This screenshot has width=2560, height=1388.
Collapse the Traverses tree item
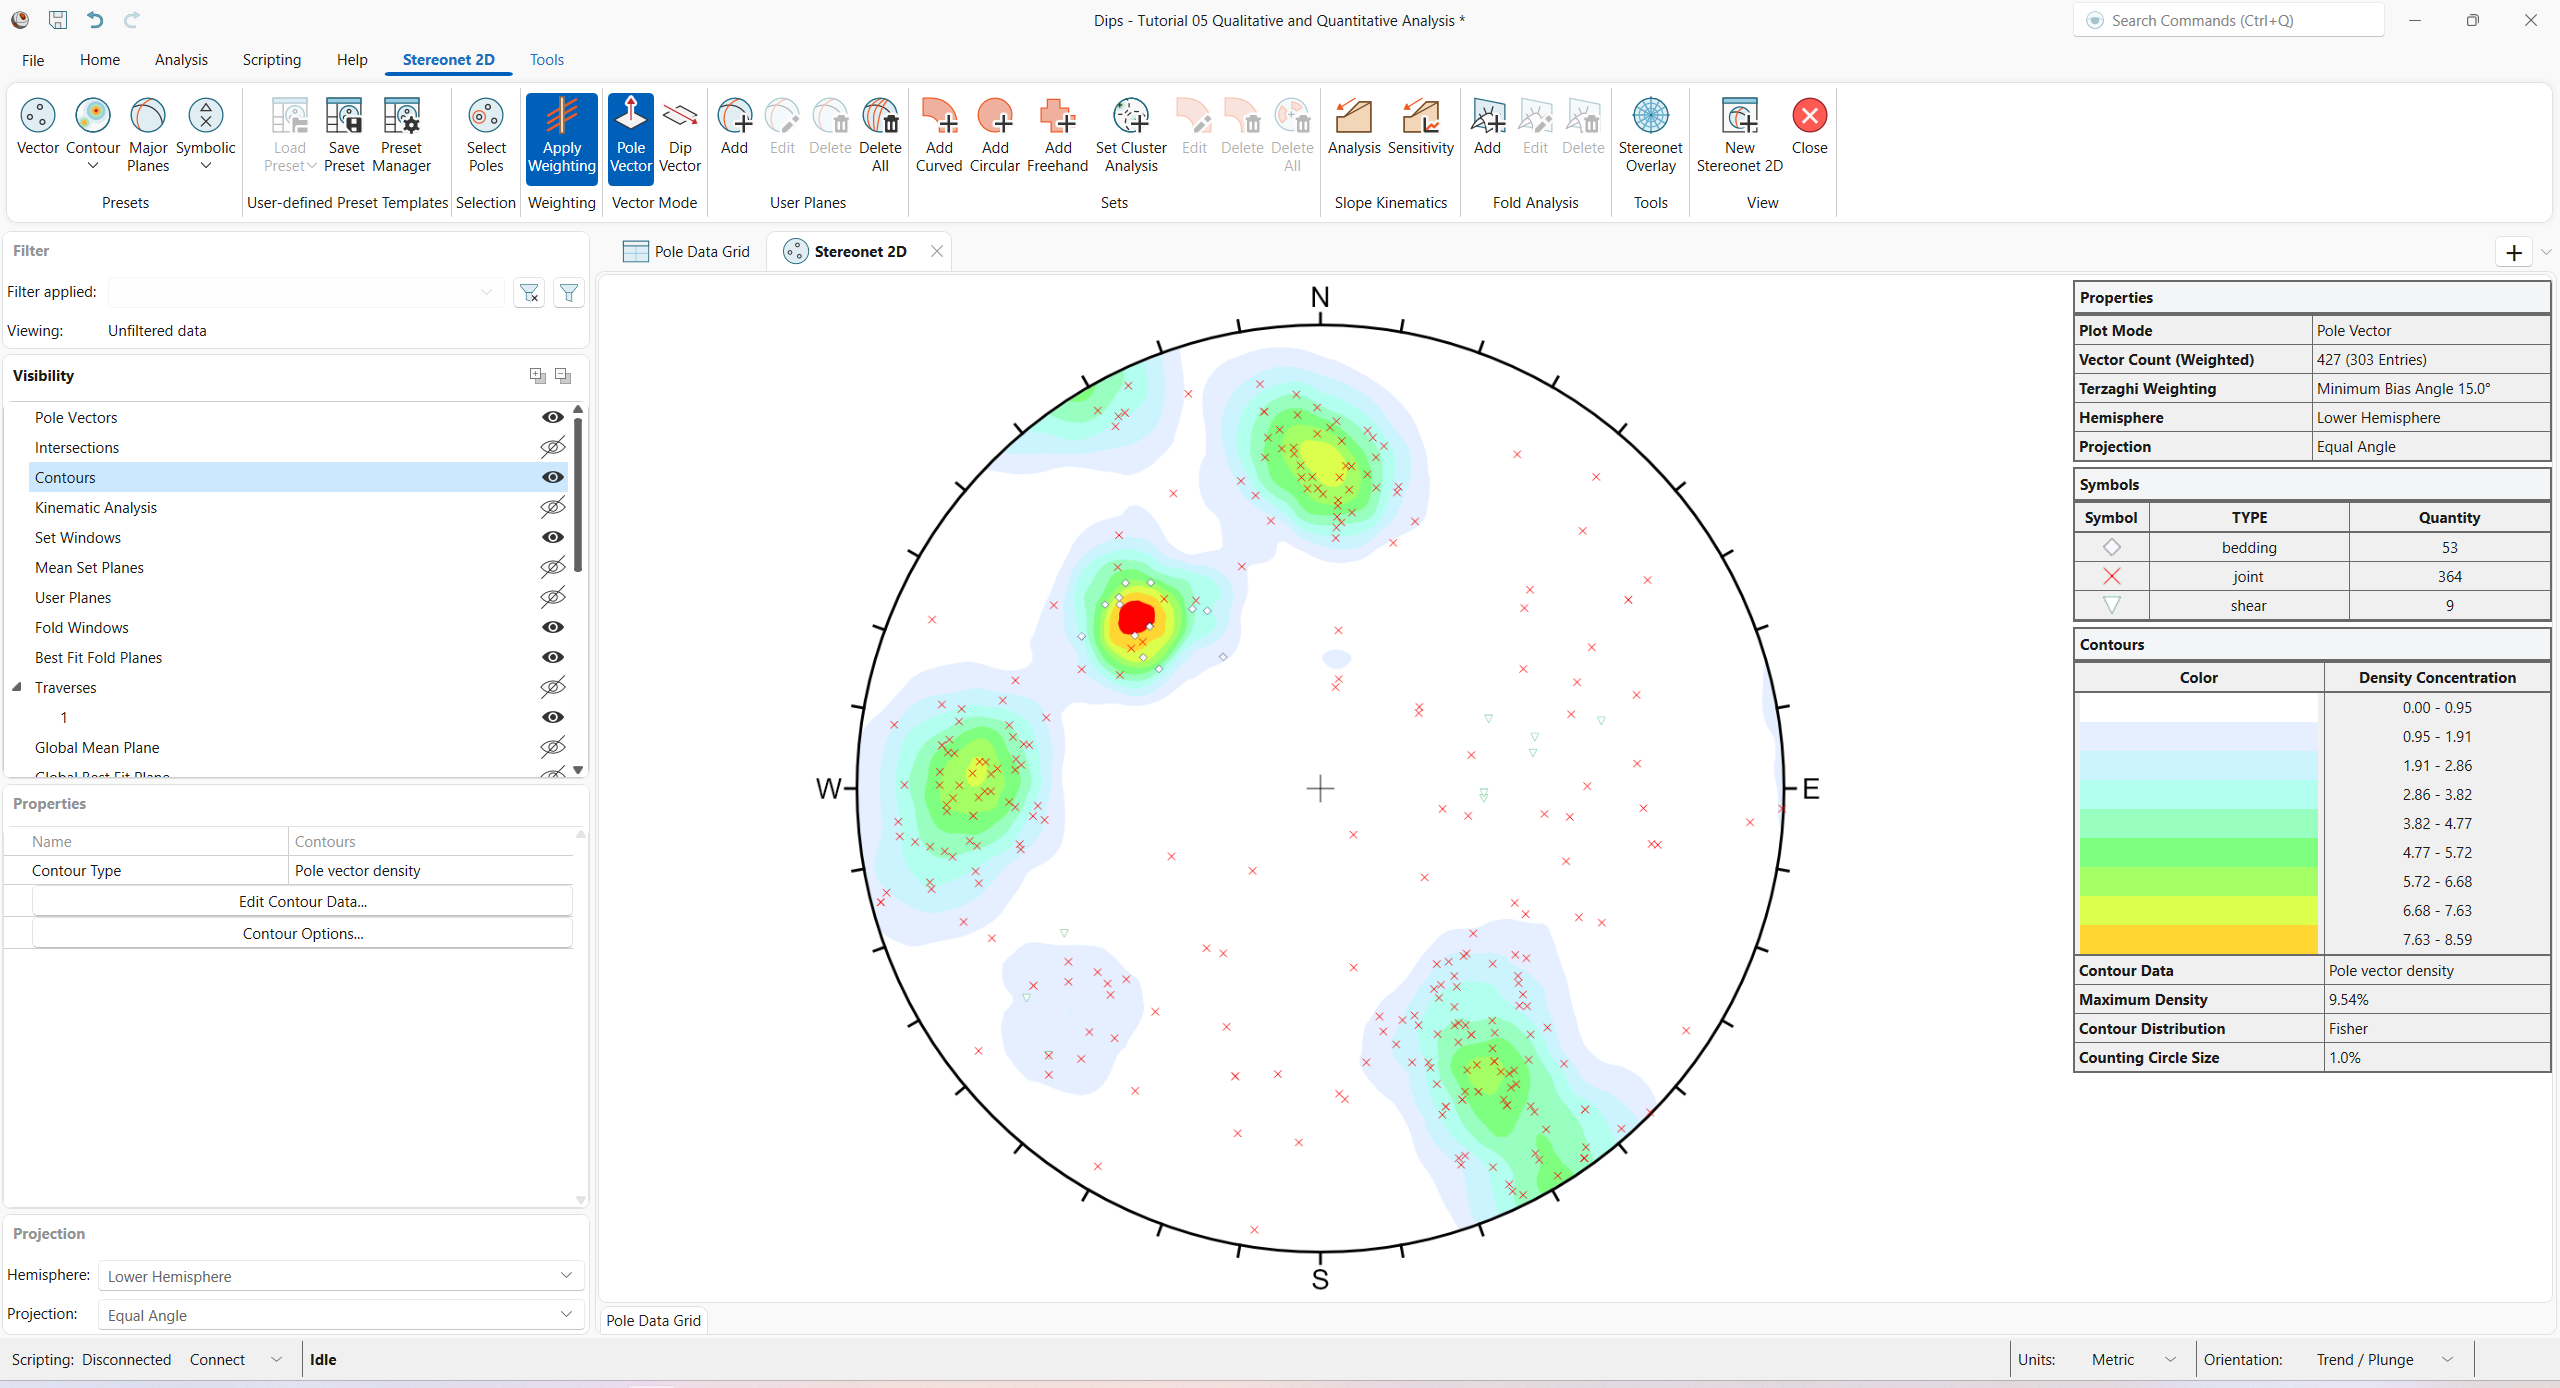(x=17, y=687)
